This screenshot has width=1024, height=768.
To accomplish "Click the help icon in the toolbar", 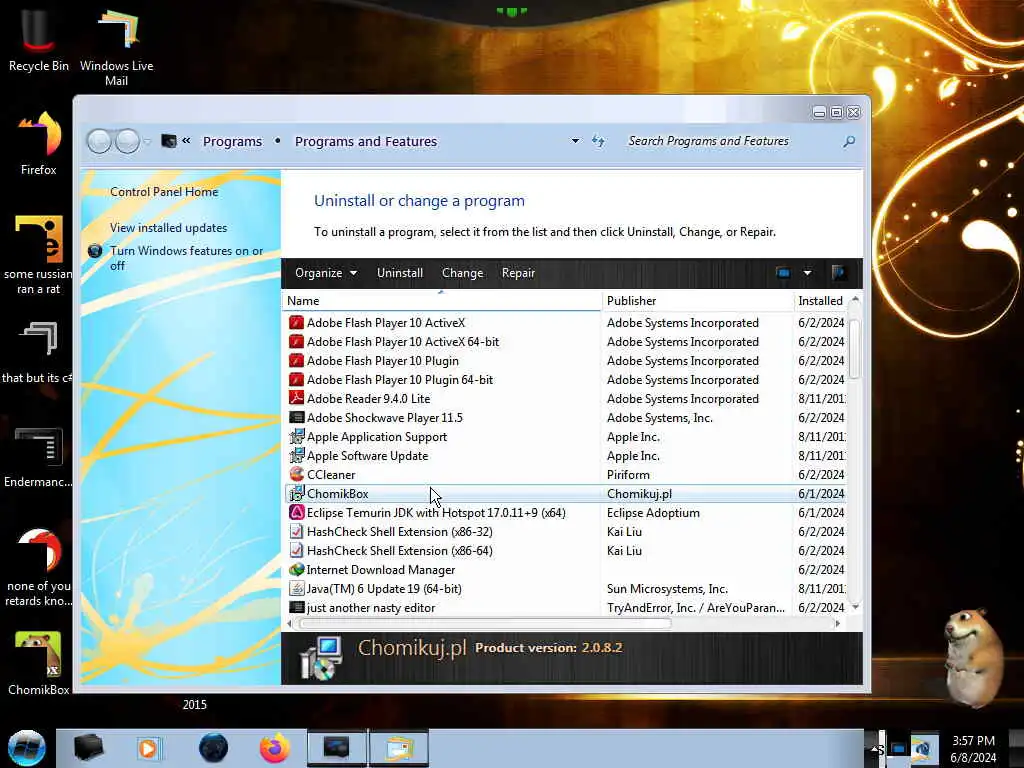I will pos(839,273).
